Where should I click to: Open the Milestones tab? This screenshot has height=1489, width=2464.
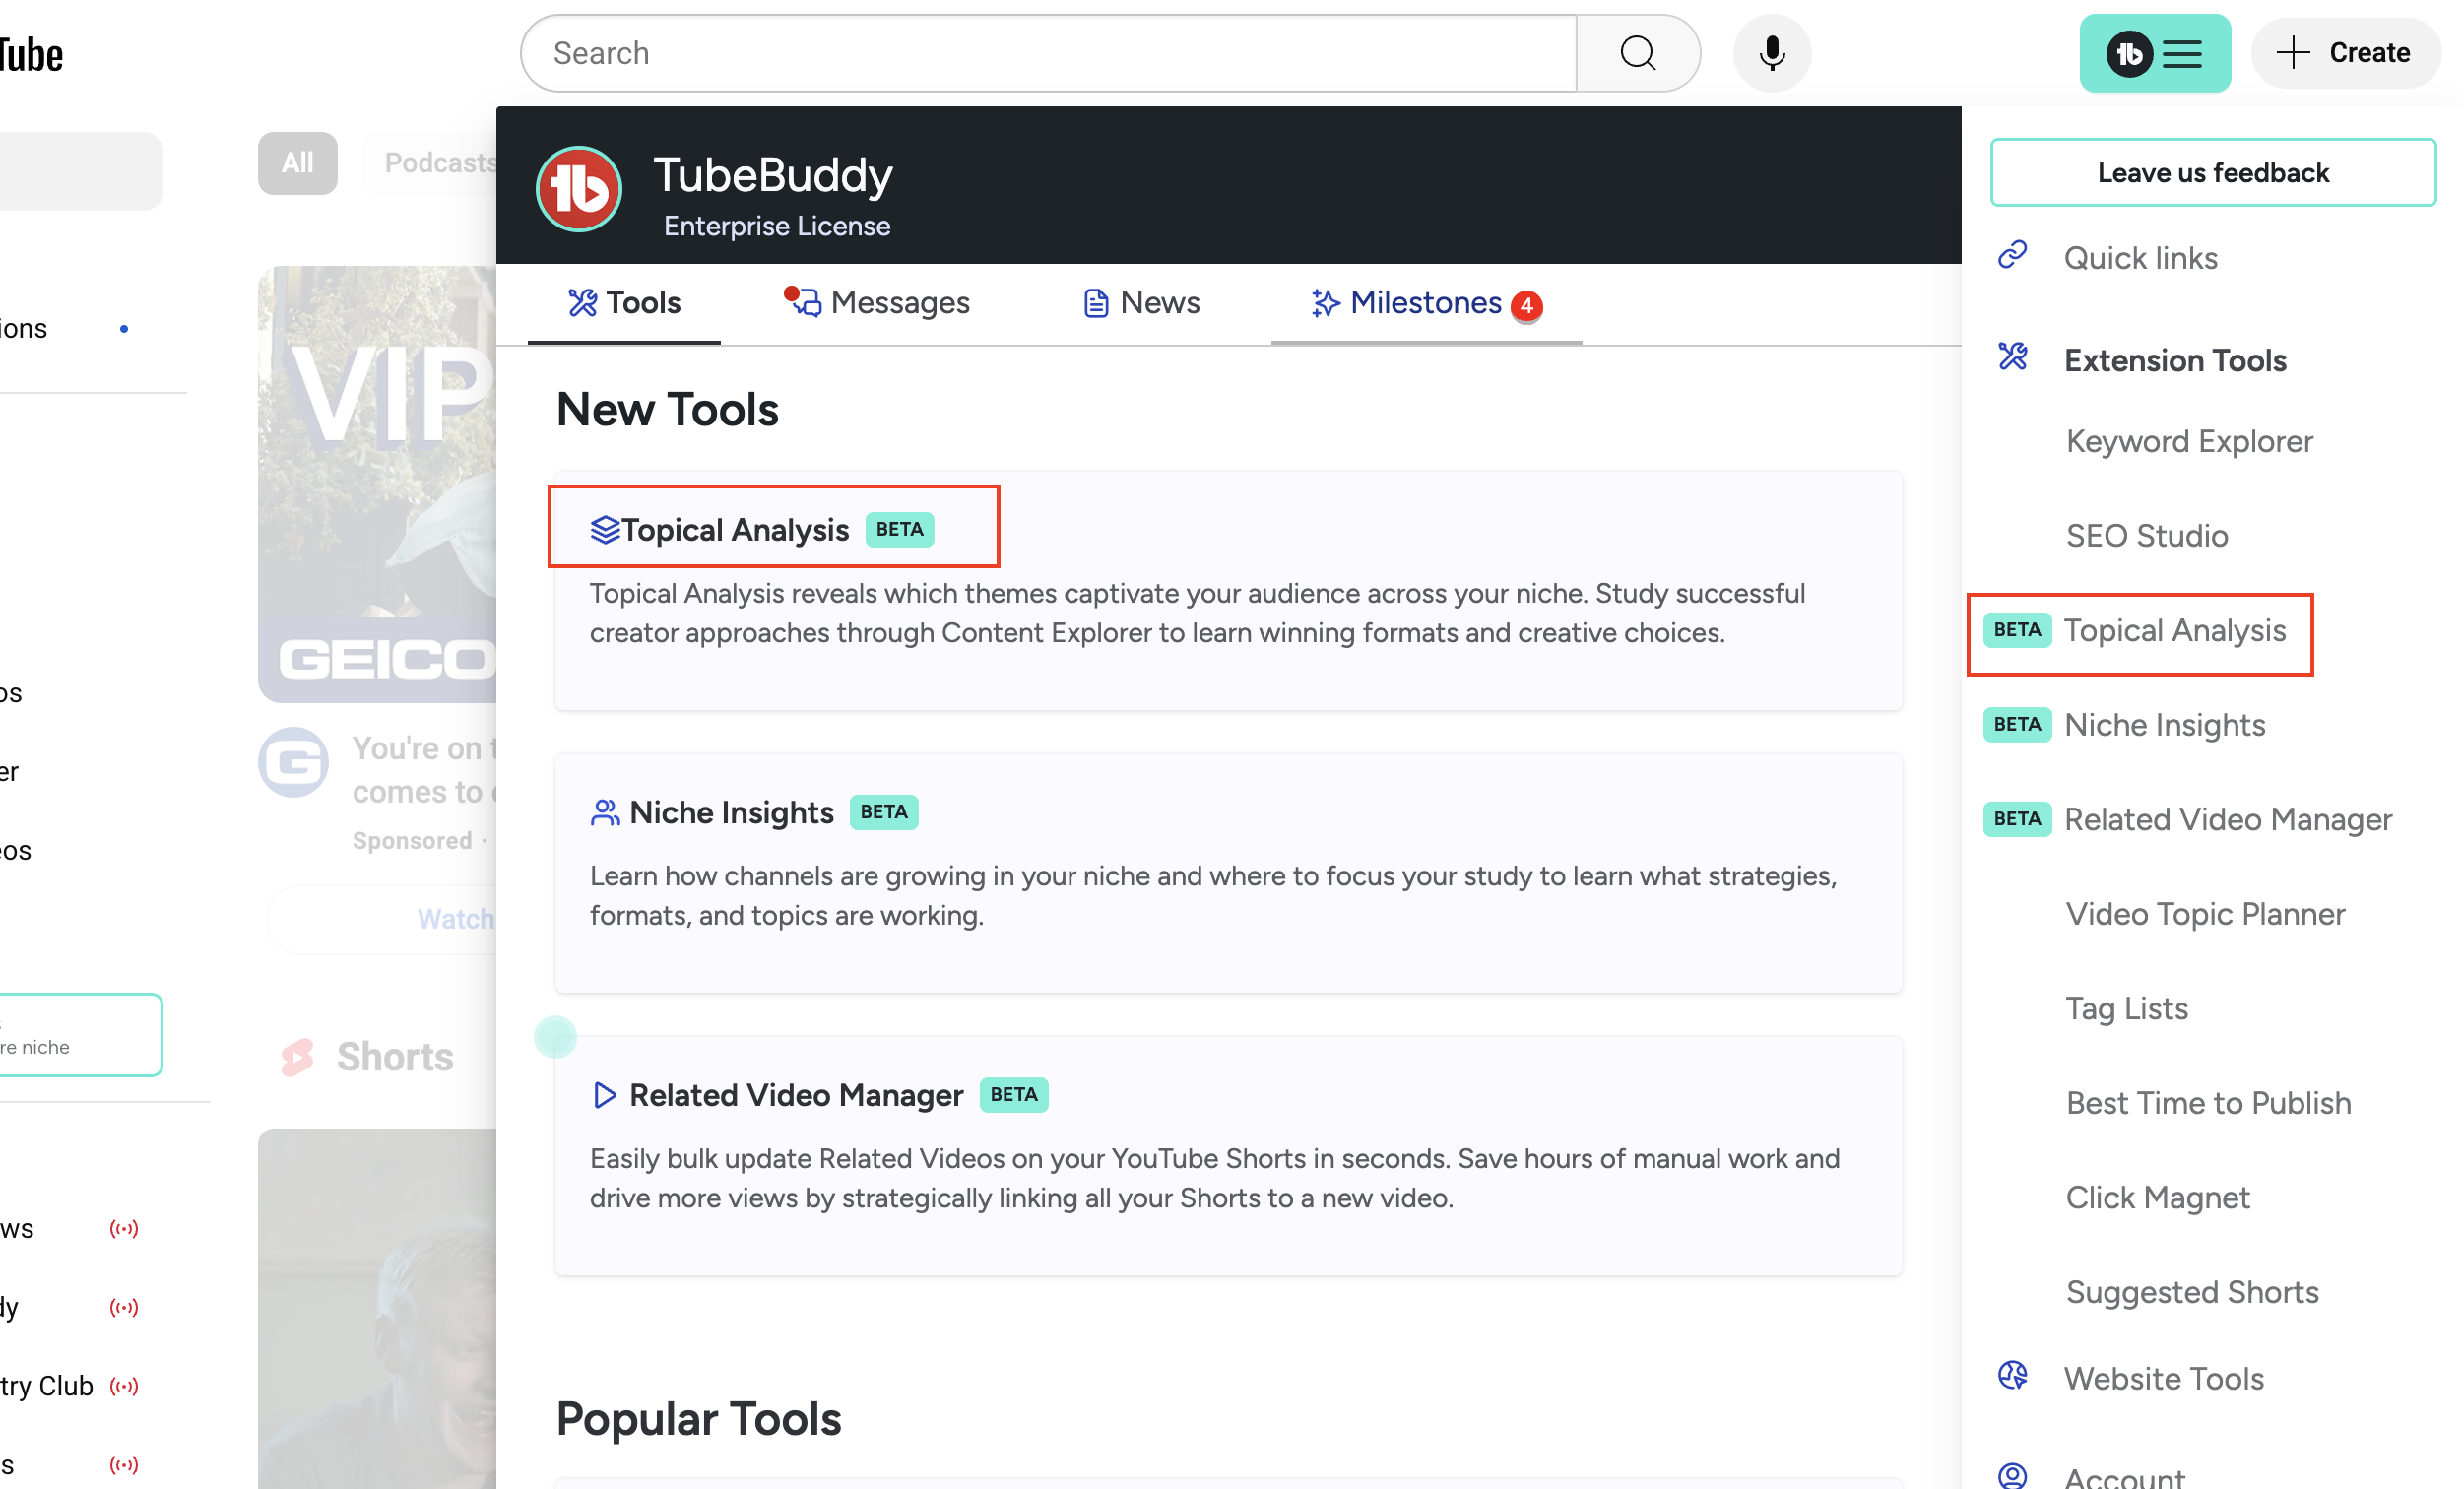(1426, 303)
